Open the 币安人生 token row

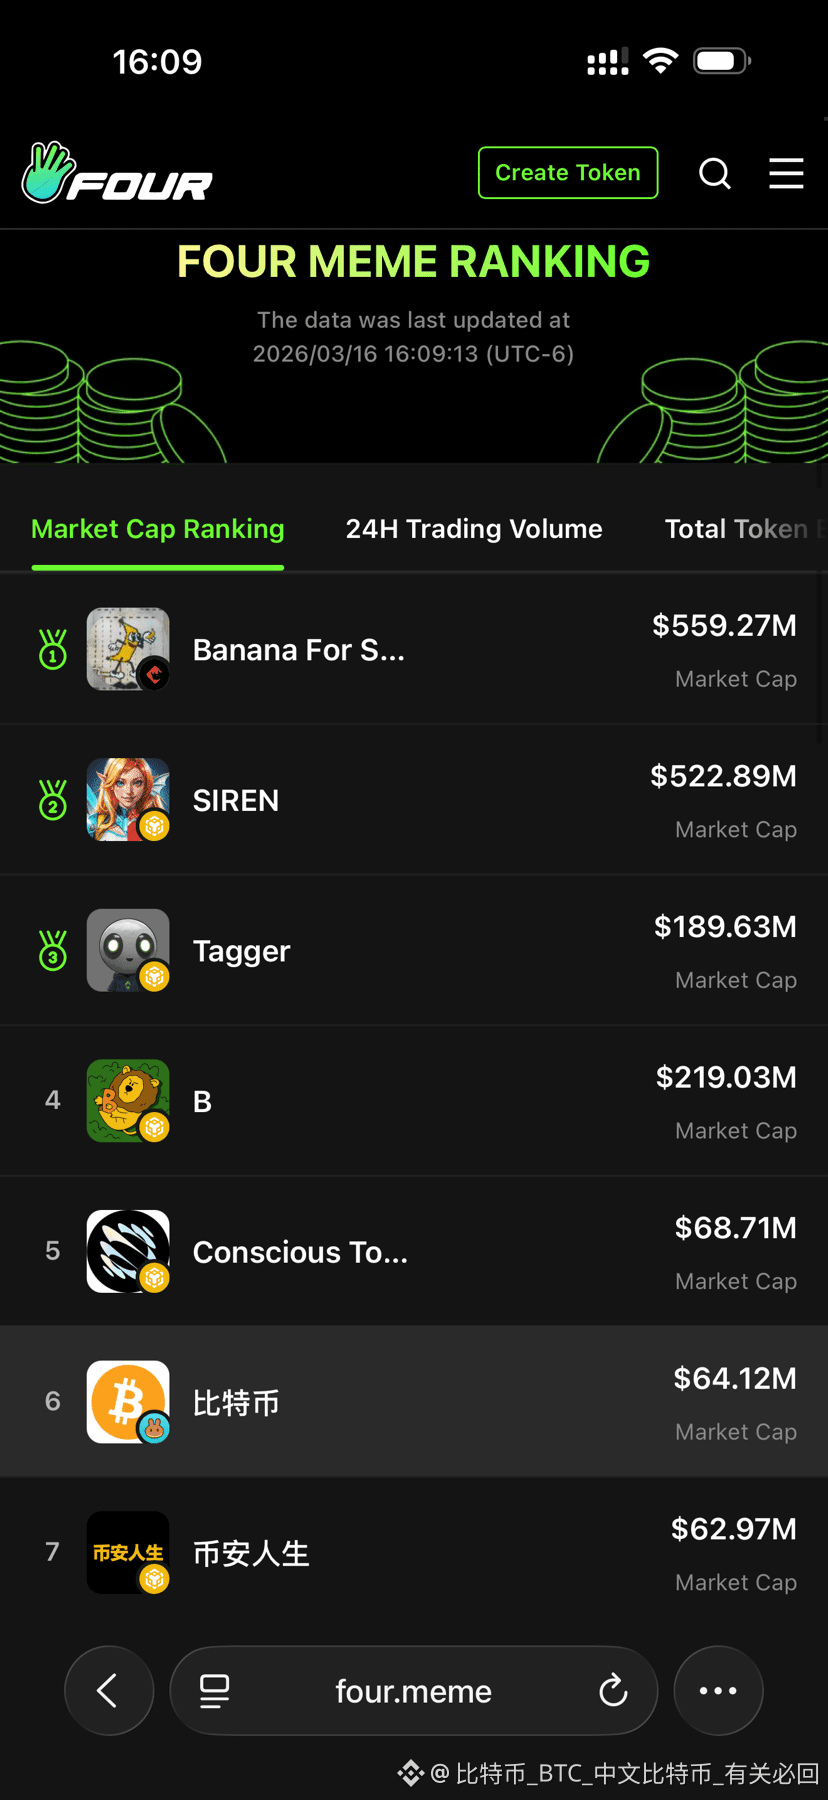pos(414,1552)
